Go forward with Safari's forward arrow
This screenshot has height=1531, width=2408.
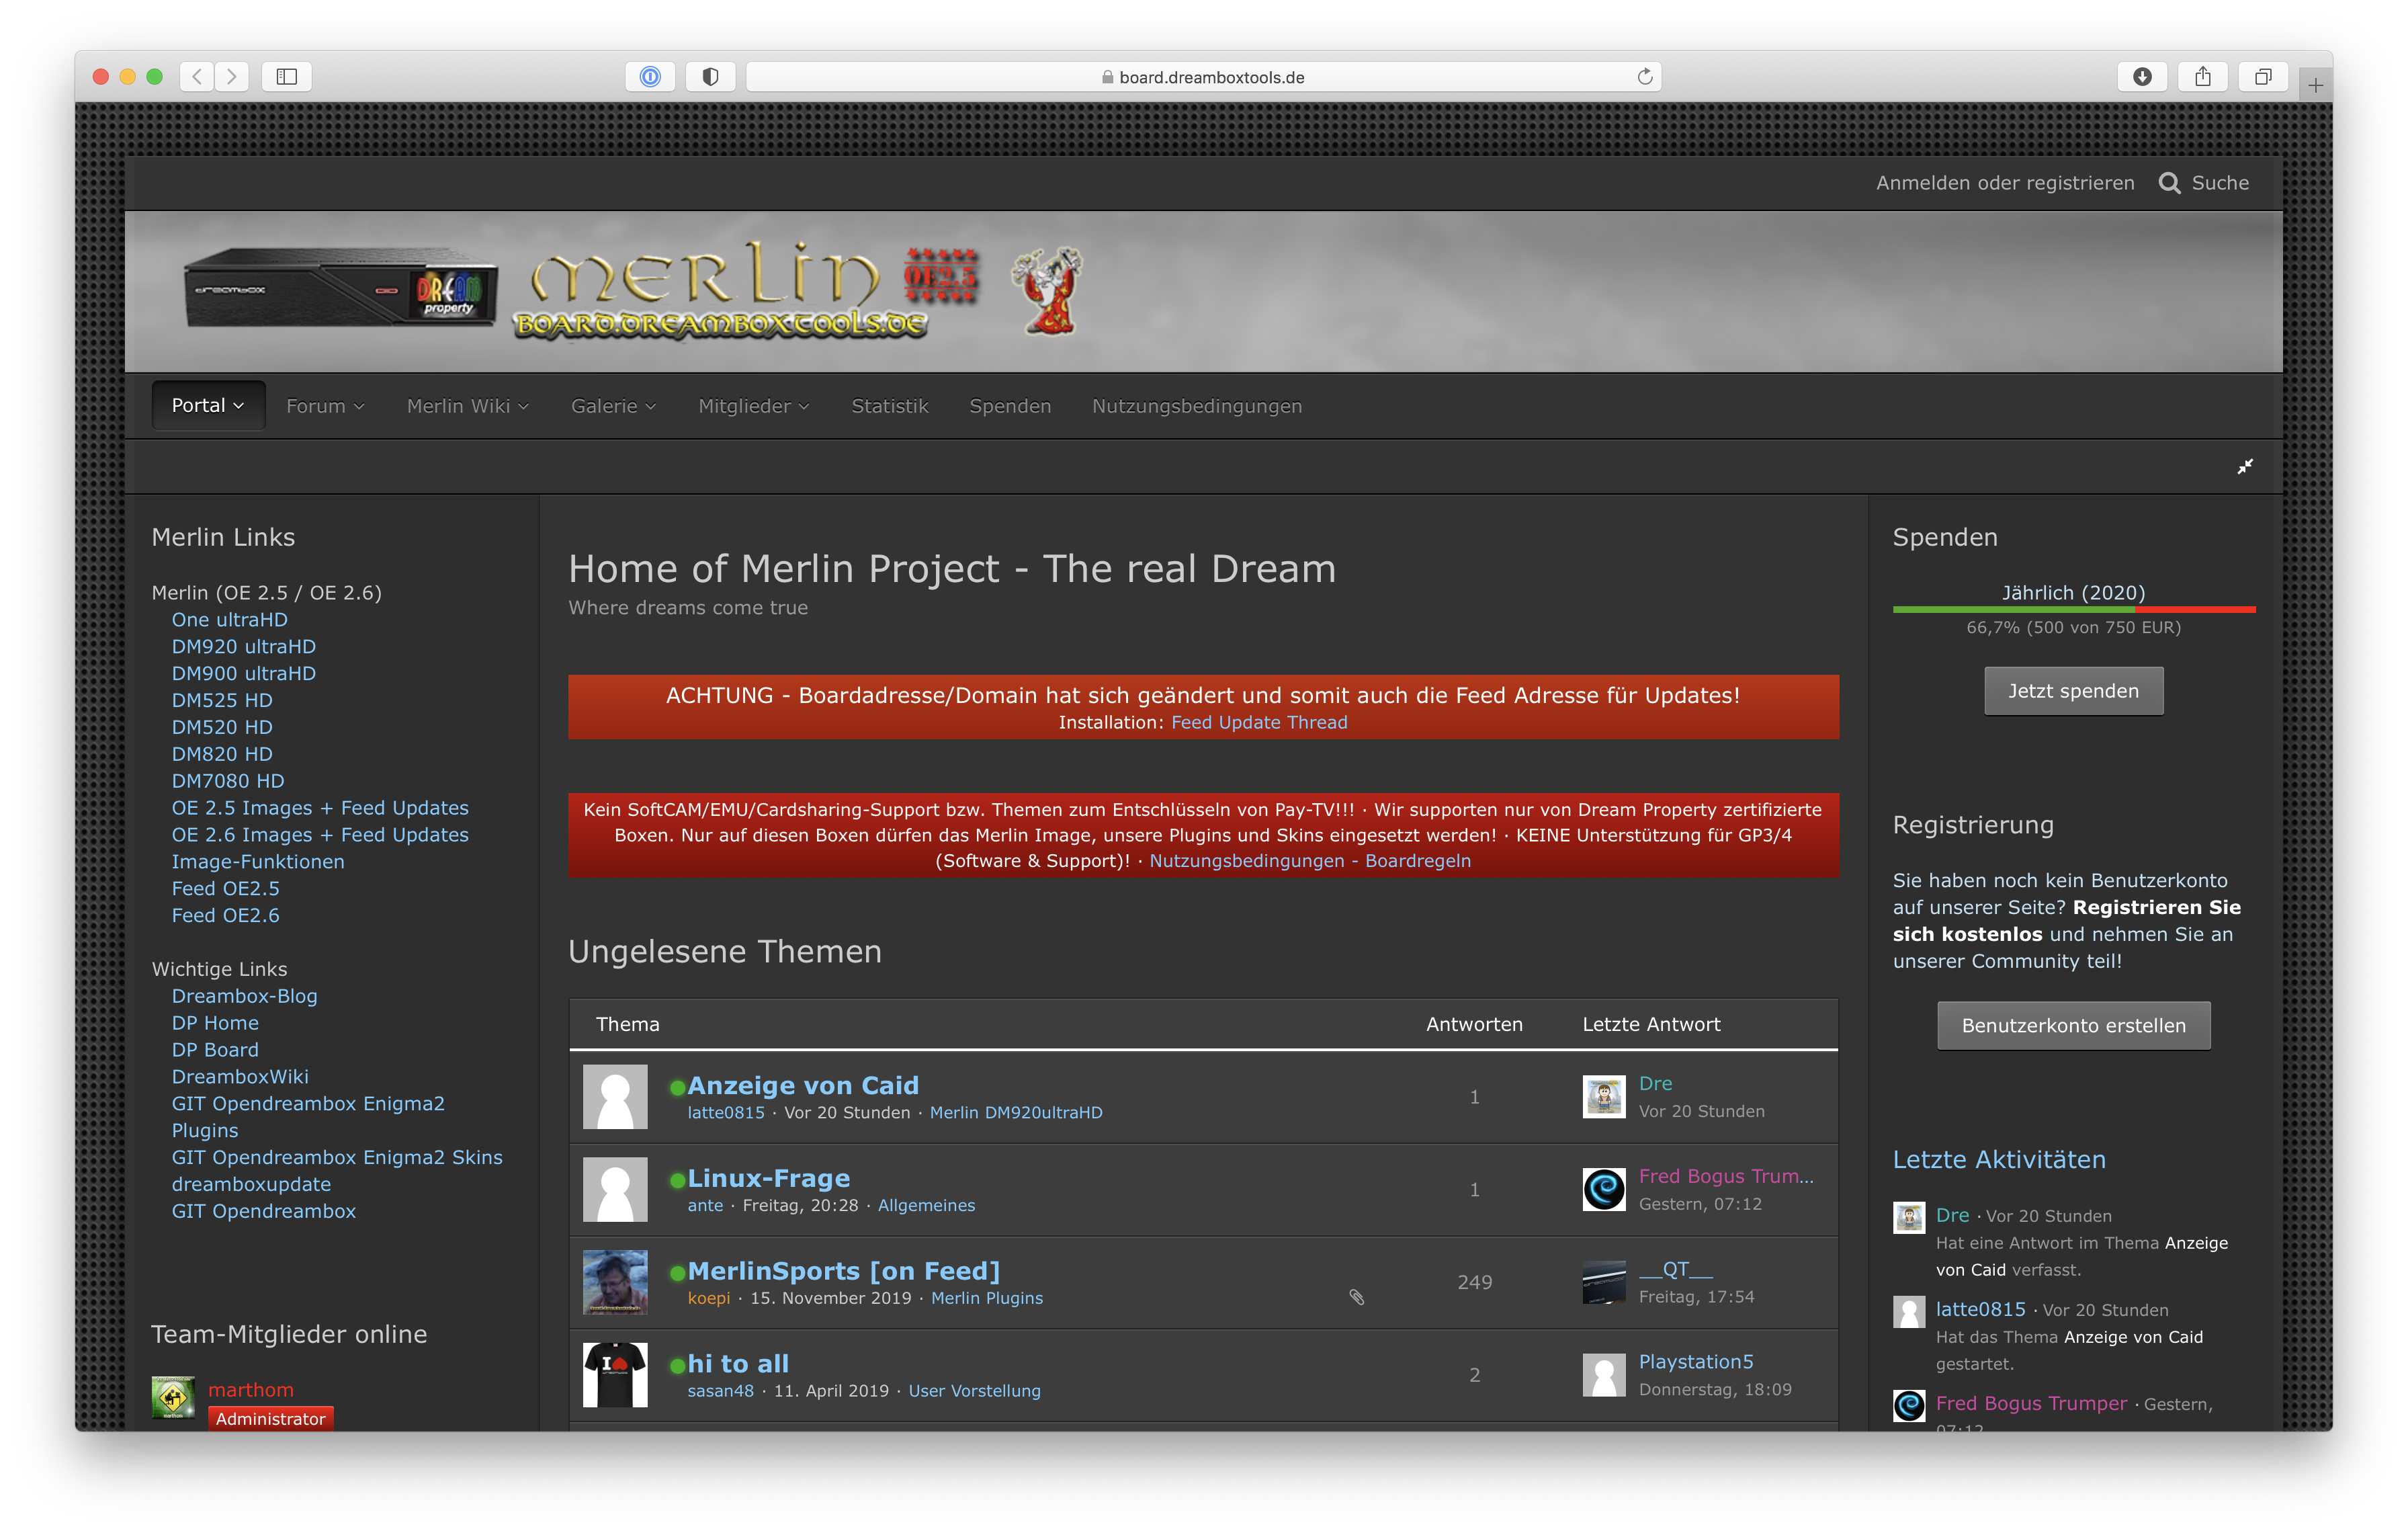coord(232,76)
